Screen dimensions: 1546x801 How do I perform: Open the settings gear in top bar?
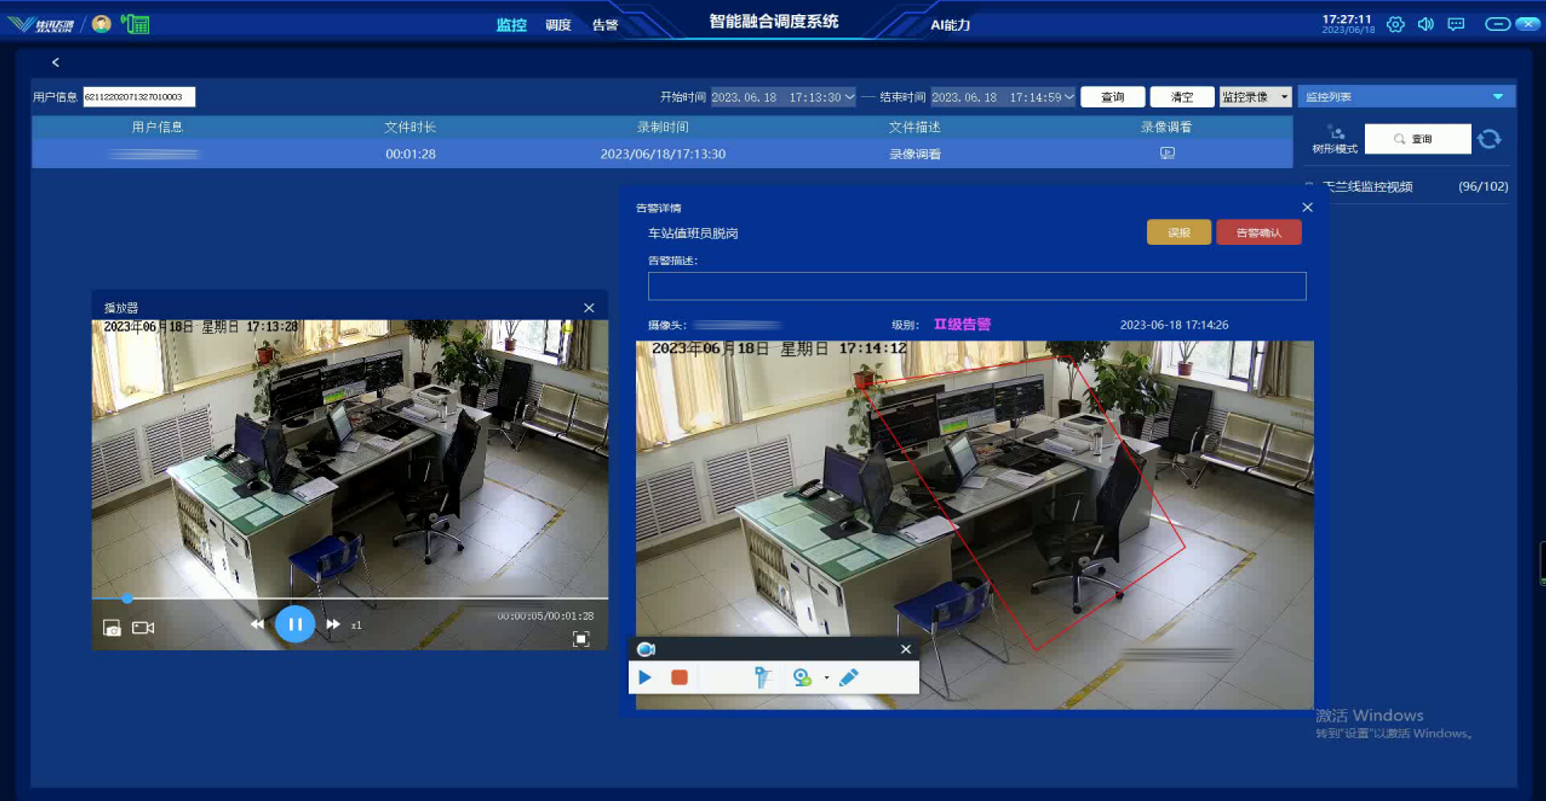click(x=1395, y=24)
